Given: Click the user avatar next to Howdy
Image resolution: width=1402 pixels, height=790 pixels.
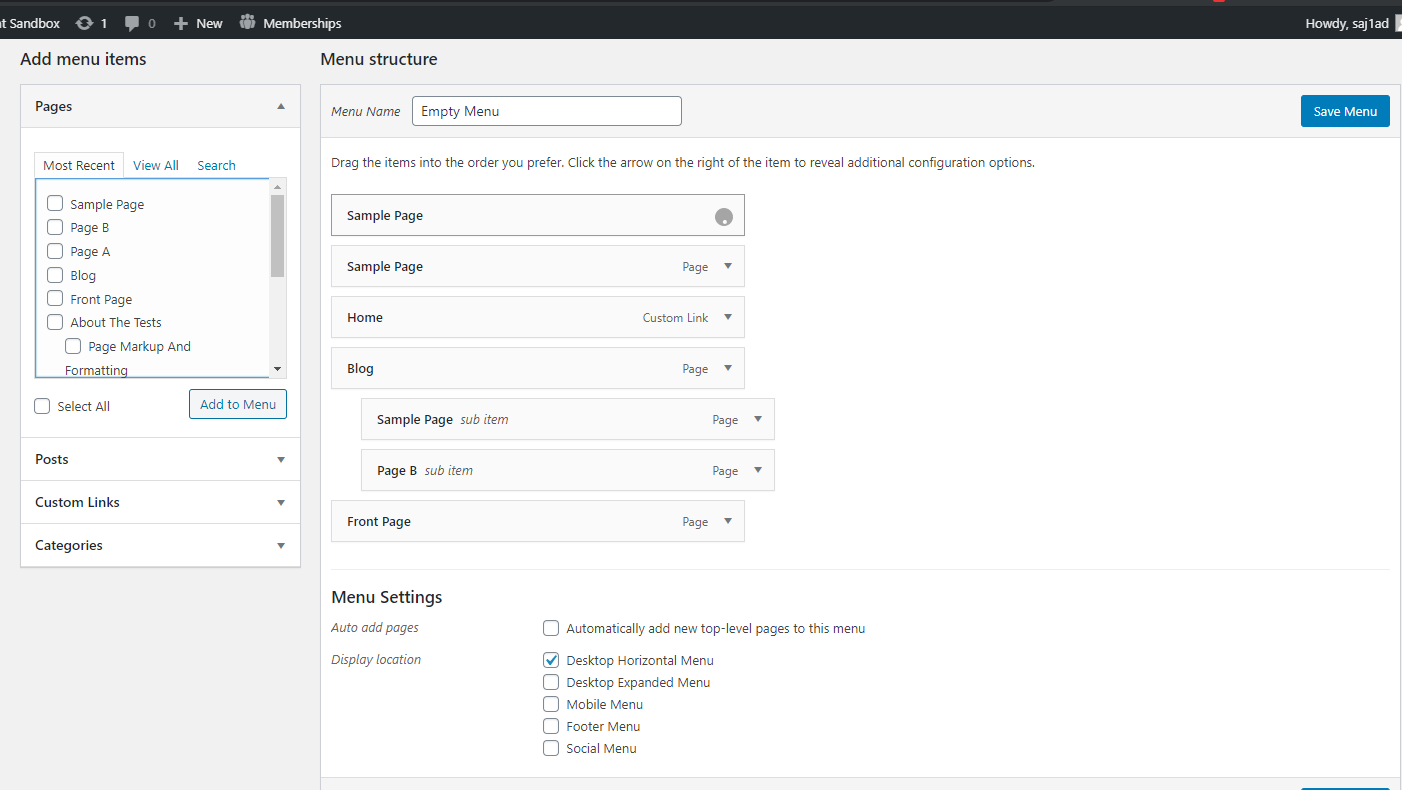Looking at the screenshot, I should coord(1398,23).
